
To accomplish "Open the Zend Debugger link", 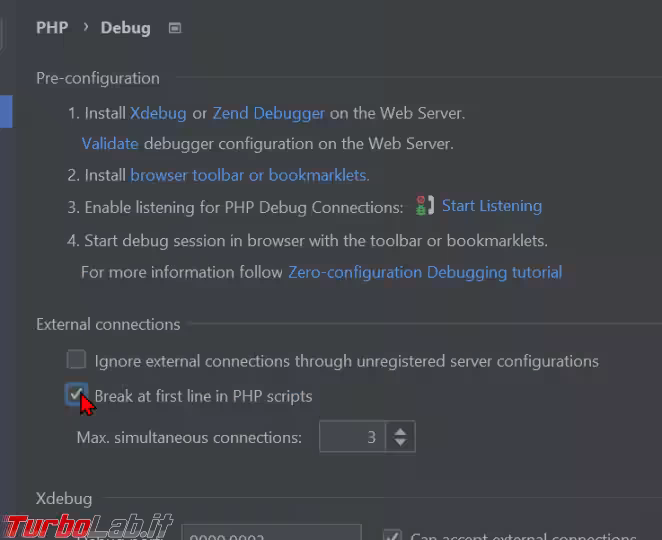I will click(269, 113).
